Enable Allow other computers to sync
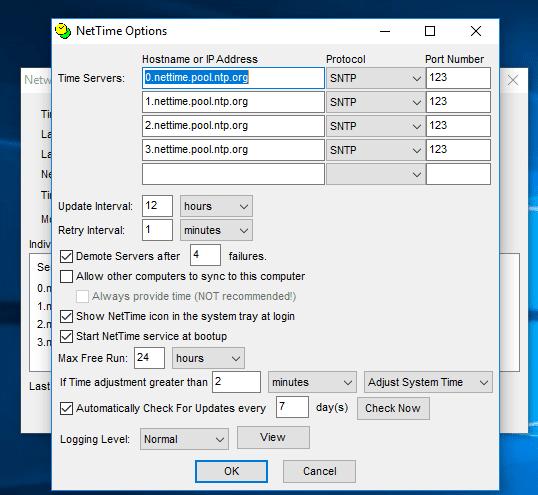This screenshot has height=495, width=538. pyautogui.click(x=66, y=276)
